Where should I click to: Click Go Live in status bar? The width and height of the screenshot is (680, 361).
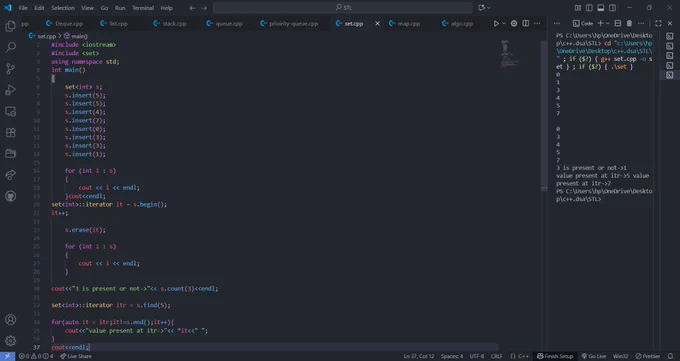(594, 356)
